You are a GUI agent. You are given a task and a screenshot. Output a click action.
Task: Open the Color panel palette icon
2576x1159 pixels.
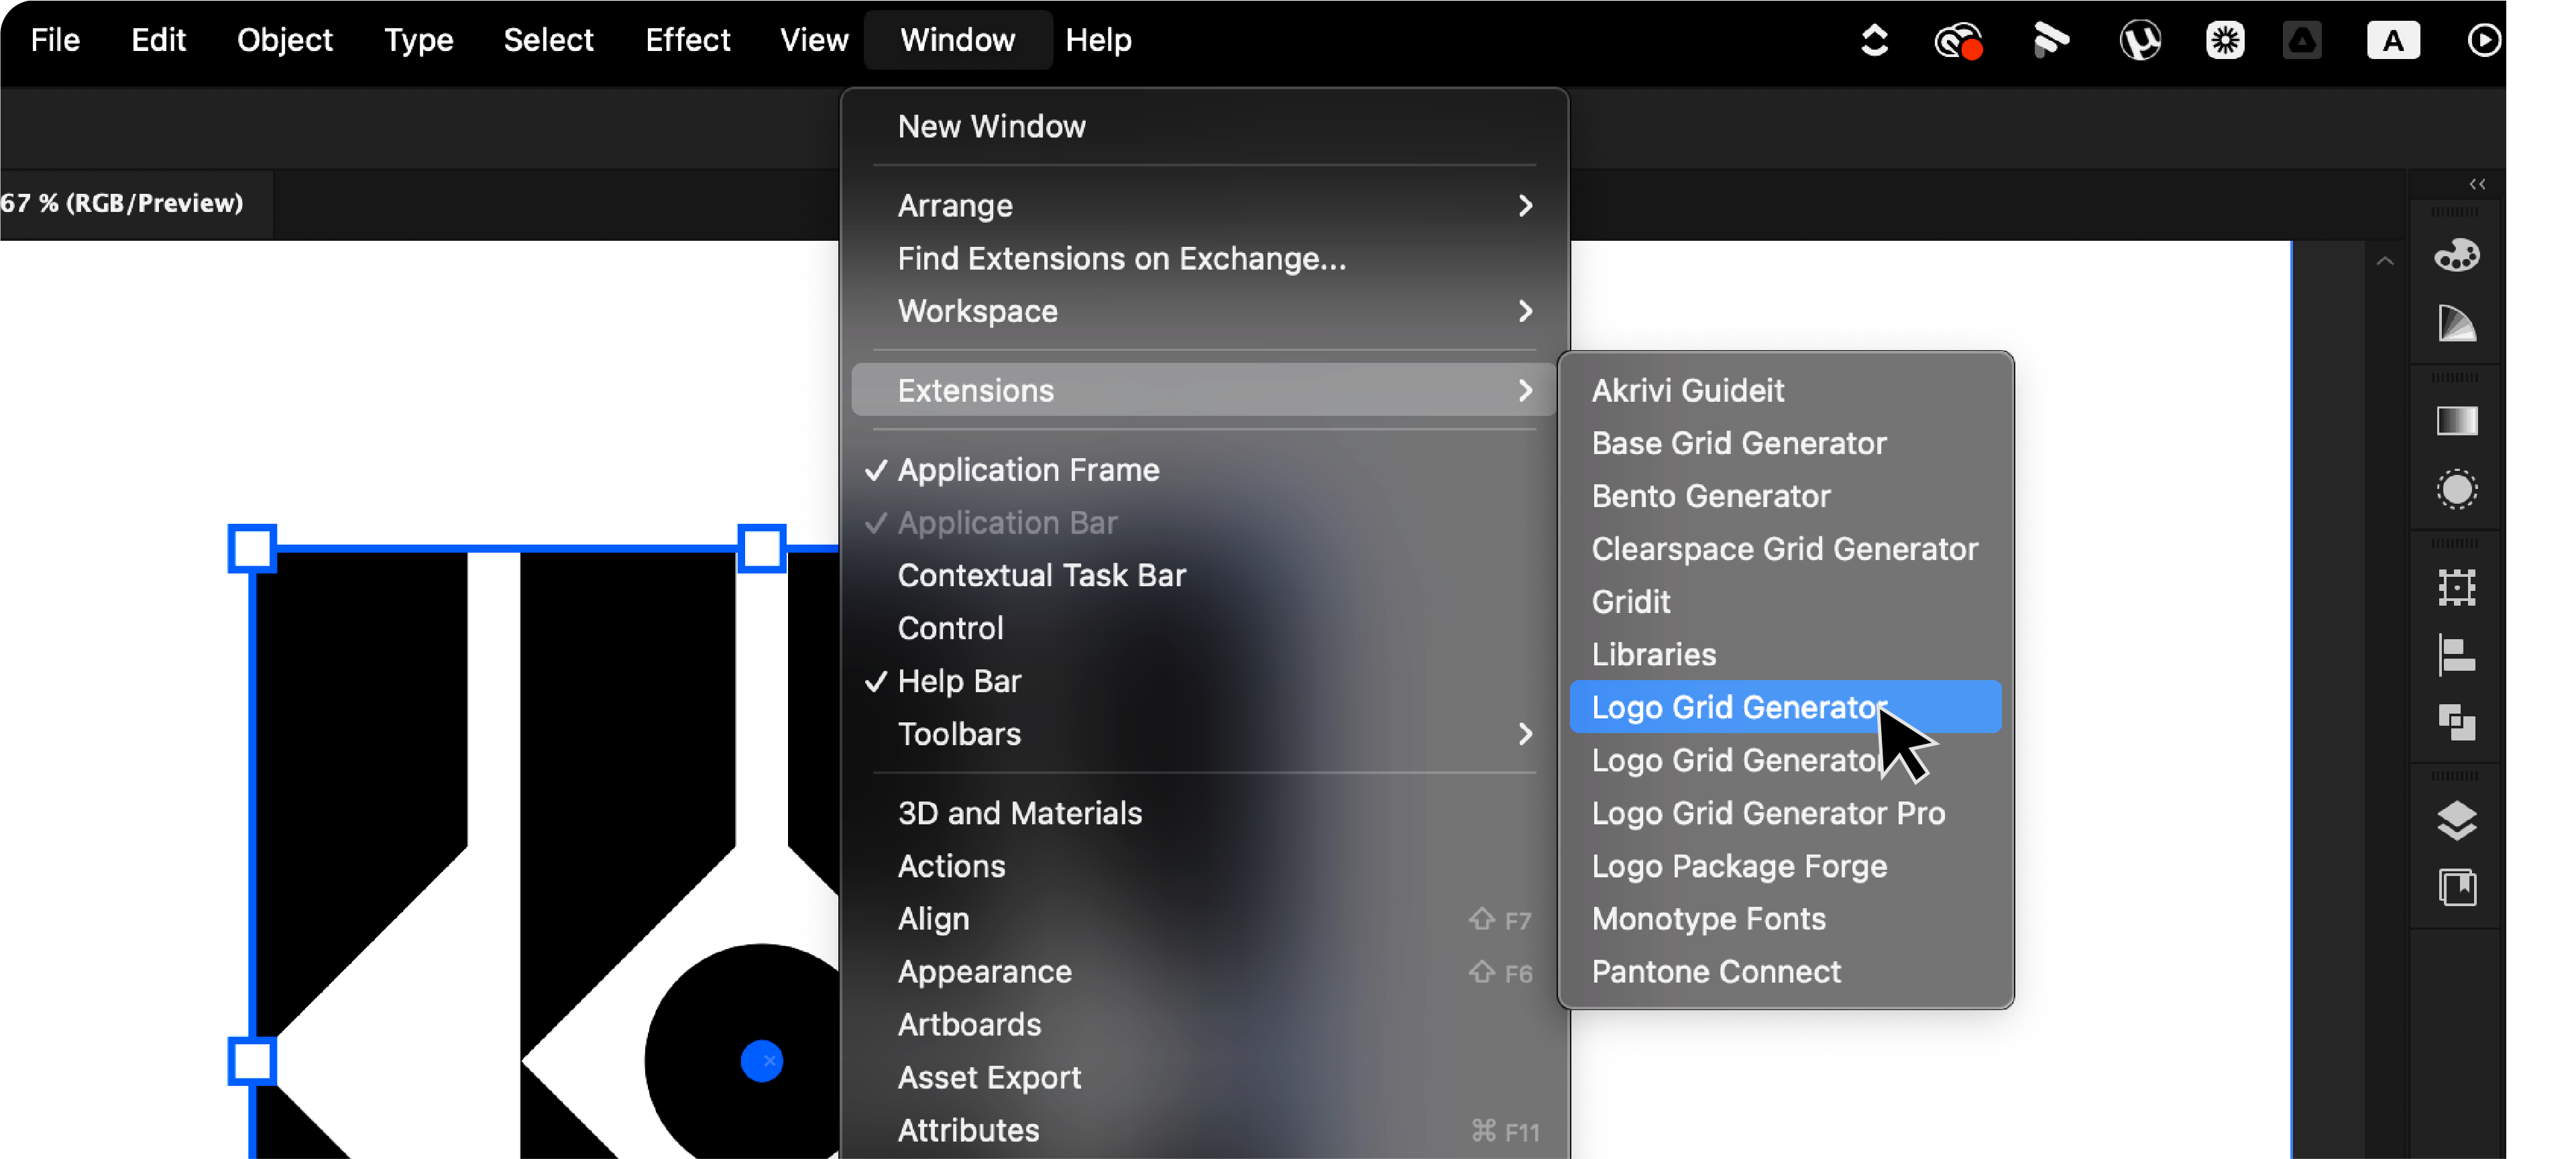coord(2456,255)
